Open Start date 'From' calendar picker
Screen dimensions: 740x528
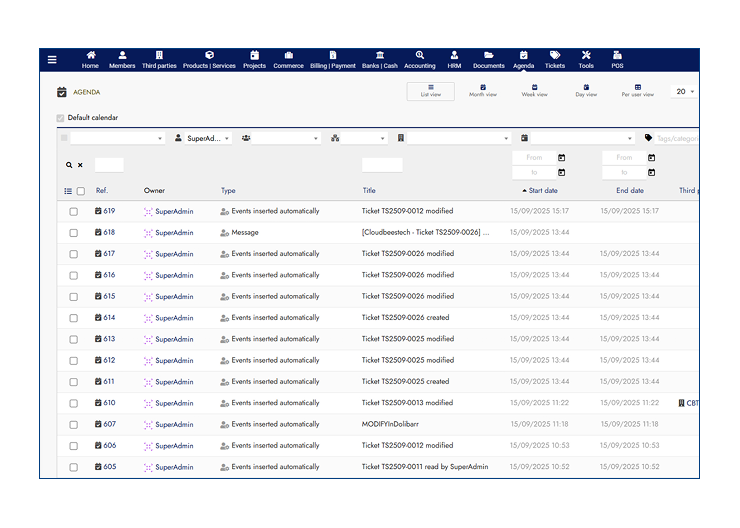[562, 158]
